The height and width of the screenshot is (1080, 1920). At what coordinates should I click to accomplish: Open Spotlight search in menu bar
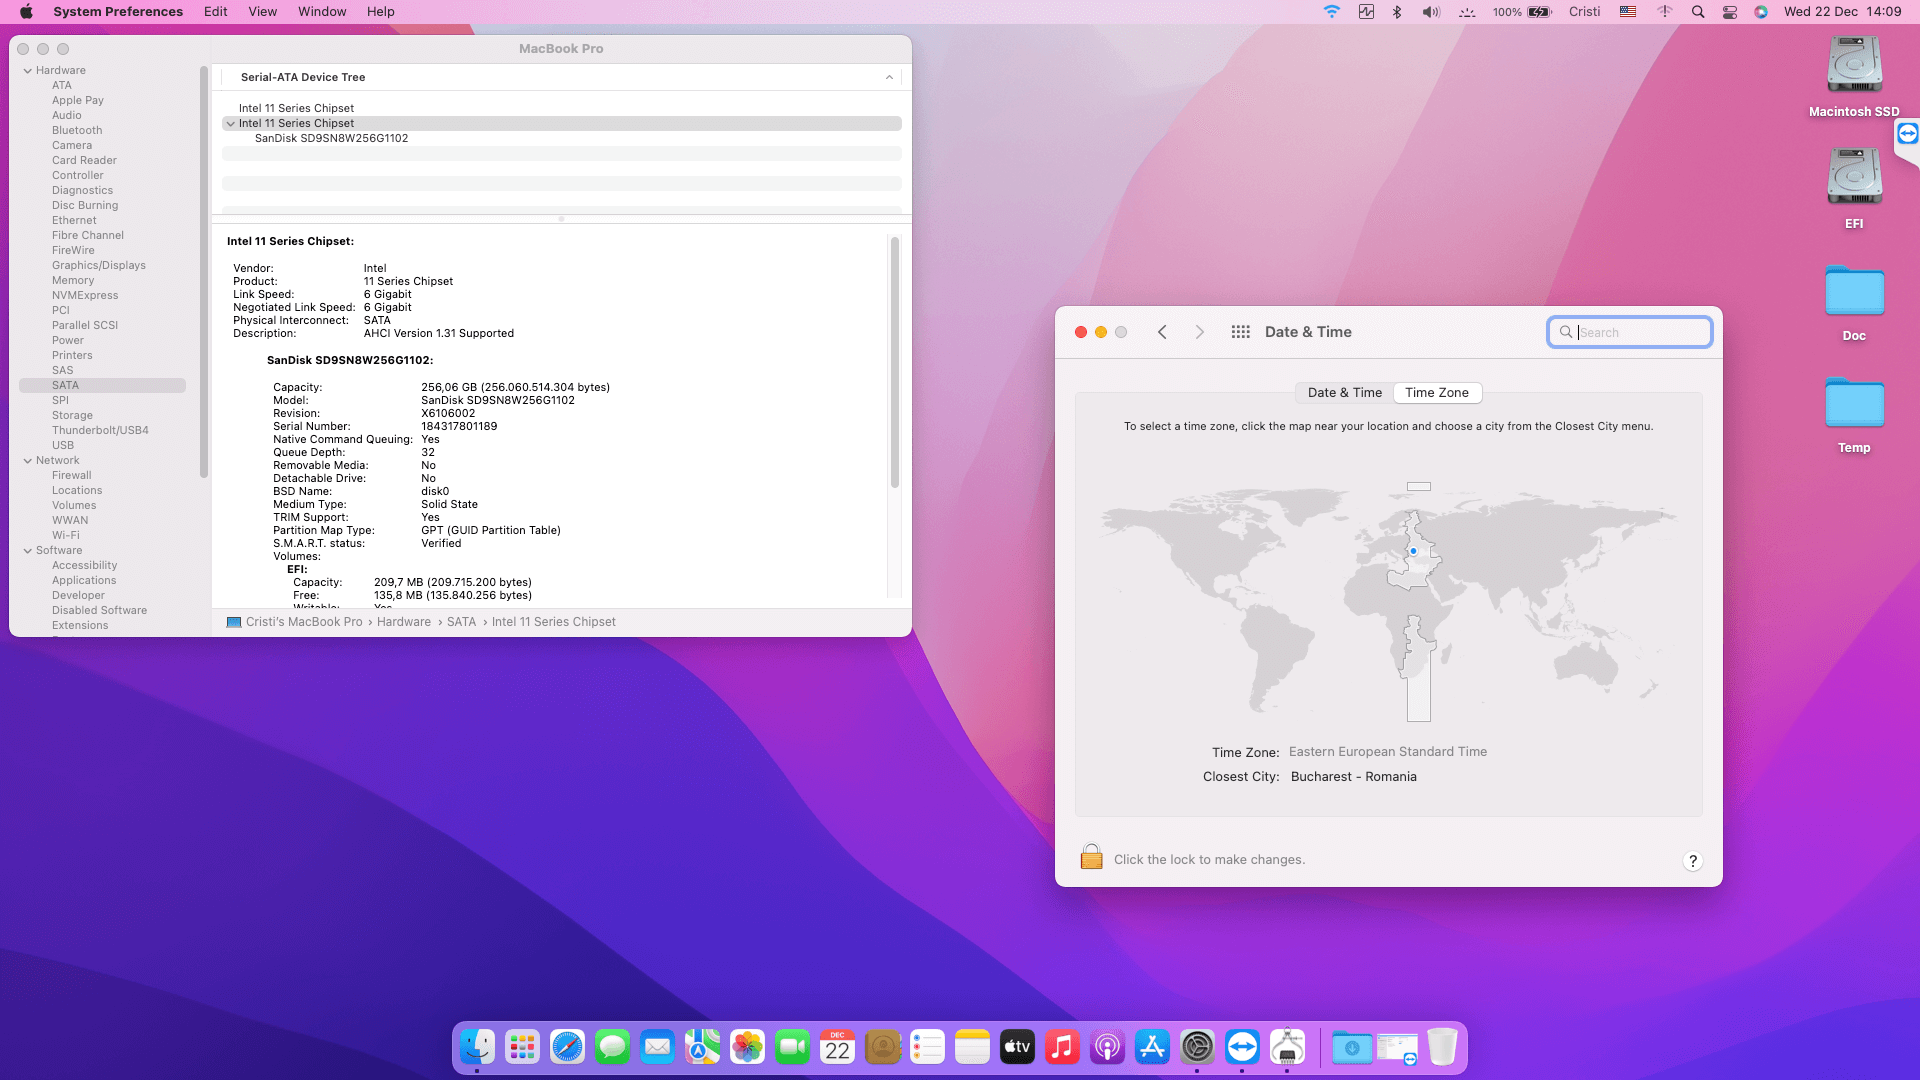coord(1697,12)
